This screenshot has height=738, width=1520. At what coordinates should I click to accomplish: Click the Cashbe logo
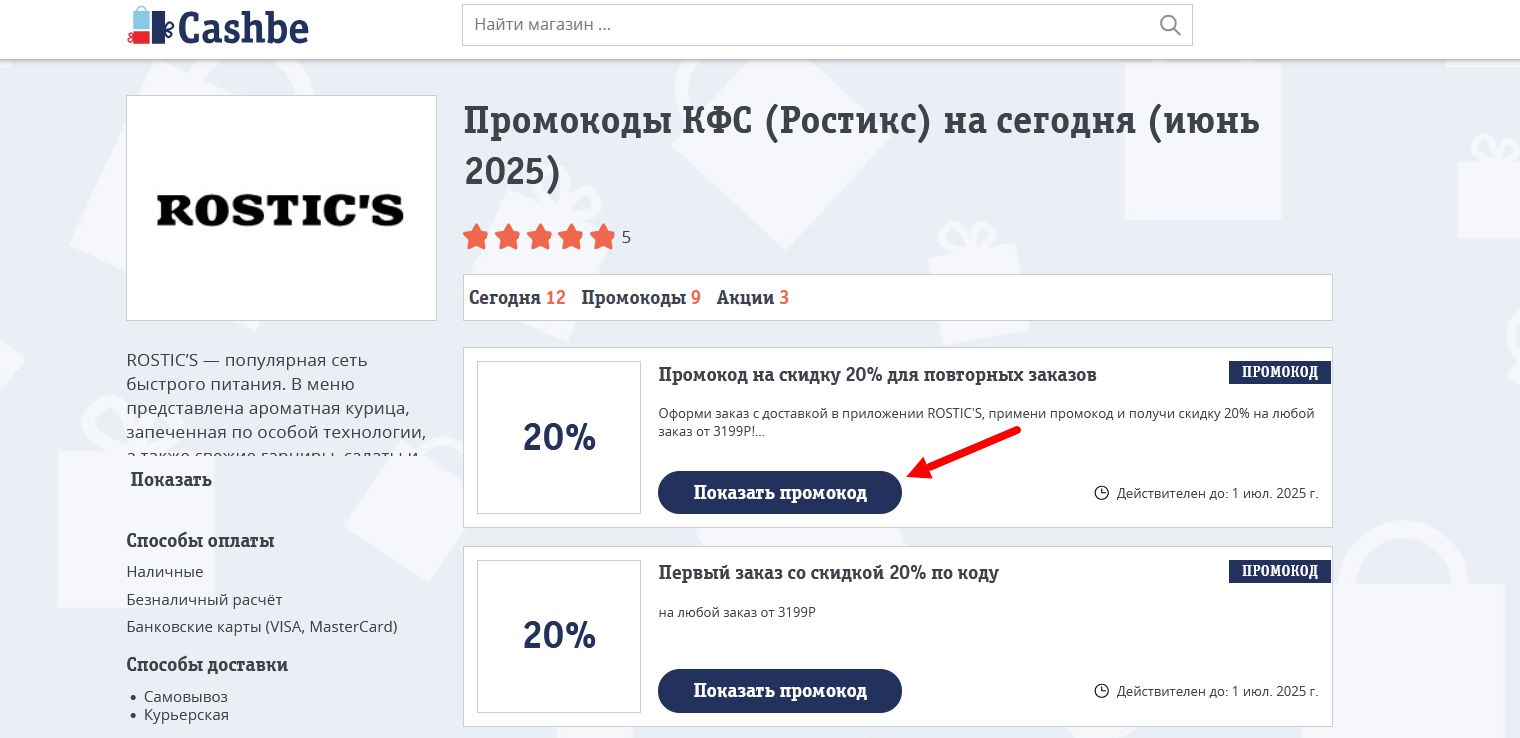click(x=219, y=27)
